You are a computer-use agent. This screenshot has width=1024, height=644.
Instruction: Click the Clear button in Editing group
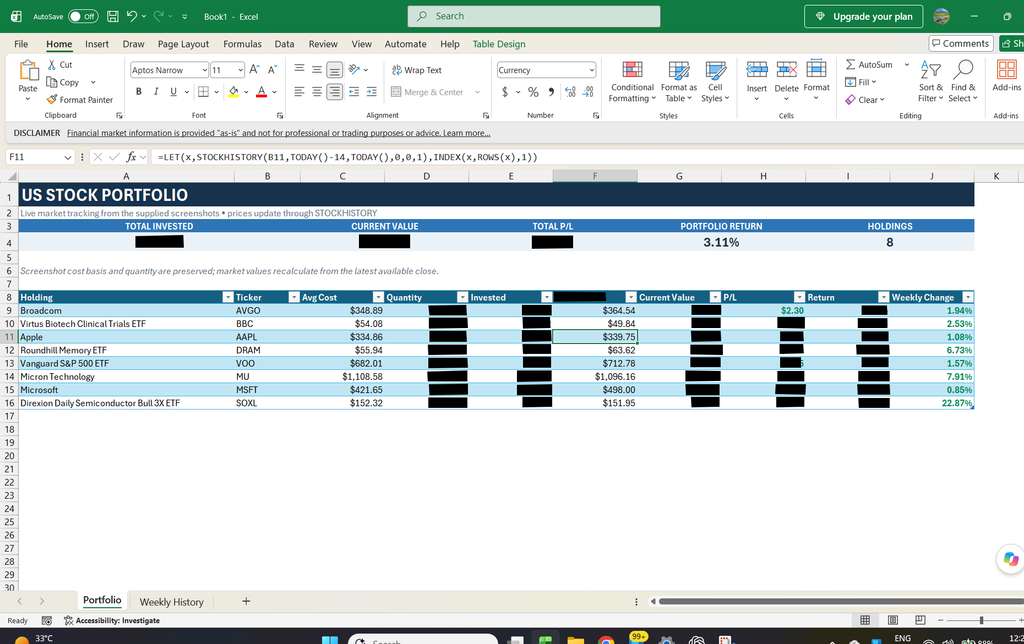(865, 100)
